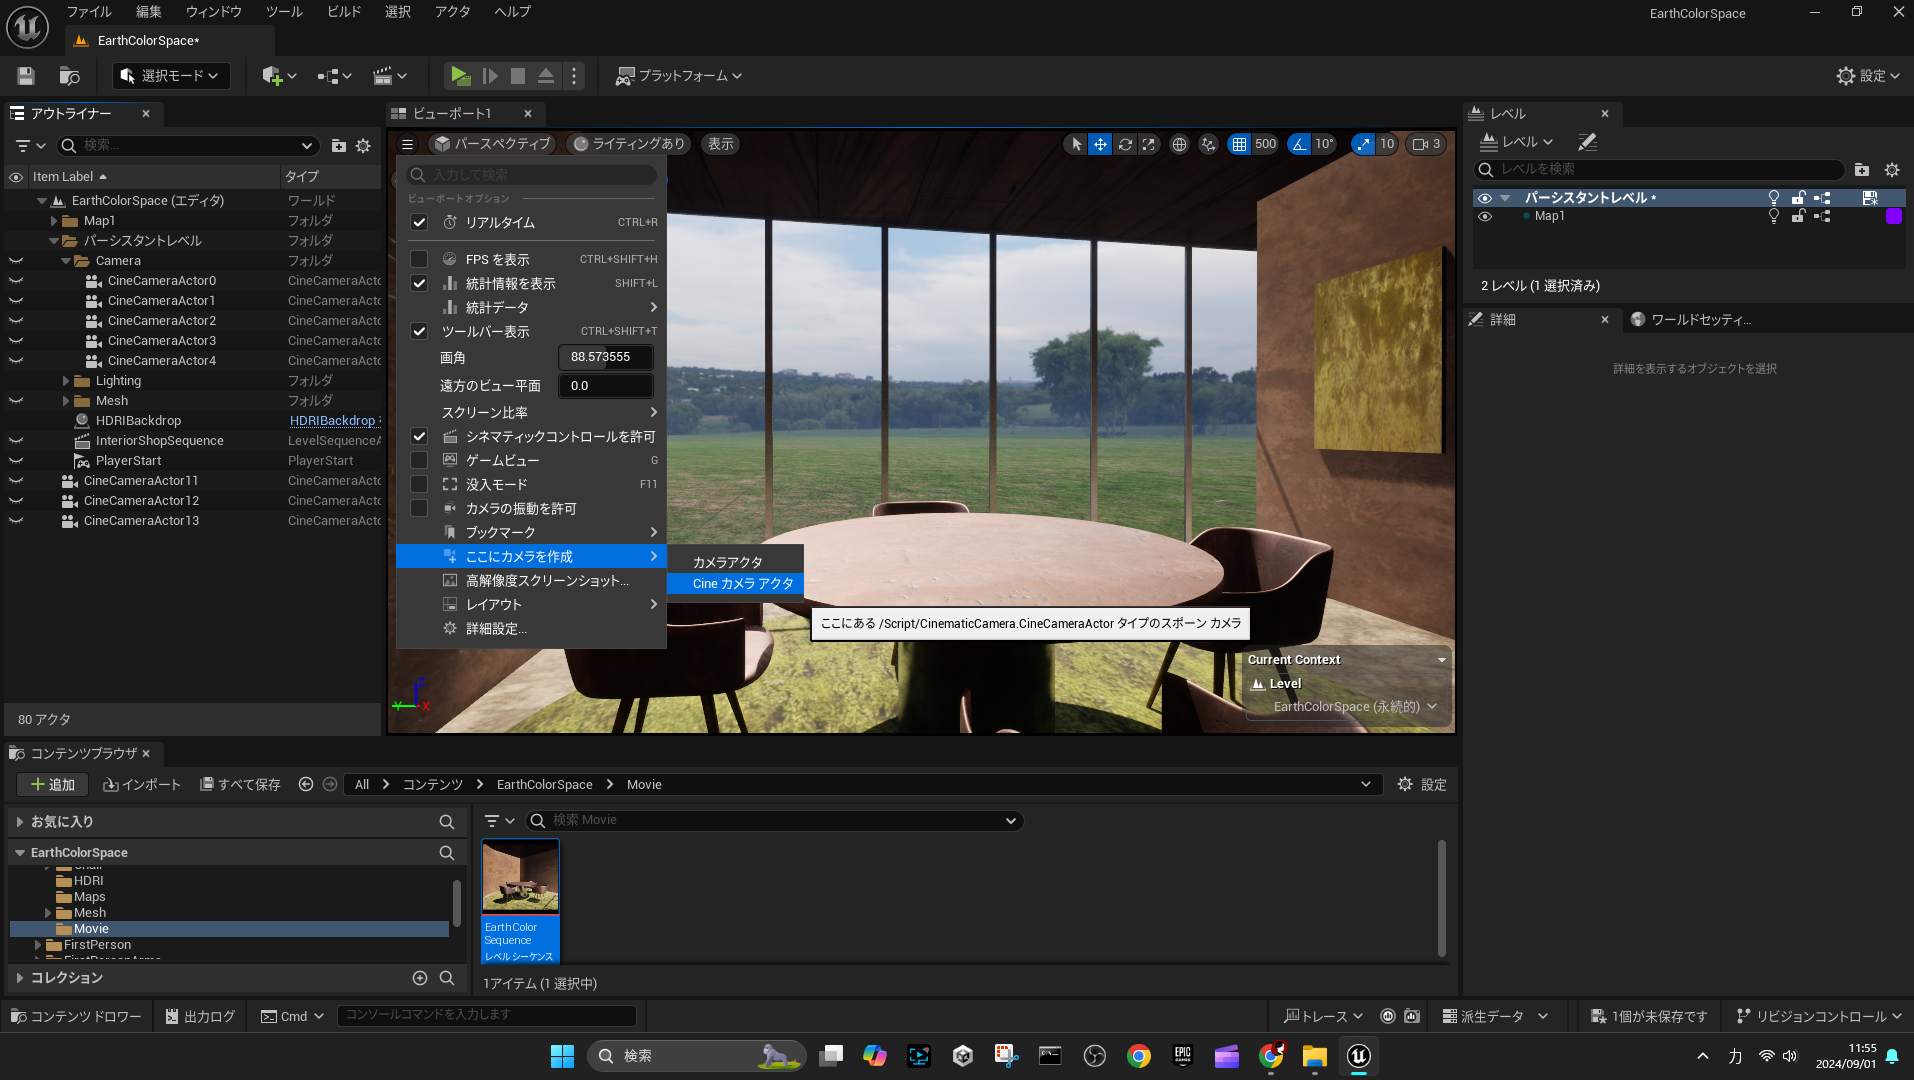This screenshot has width=1914, height=1080.
Task: Click the green Play level button
Action: click(460, 76)
